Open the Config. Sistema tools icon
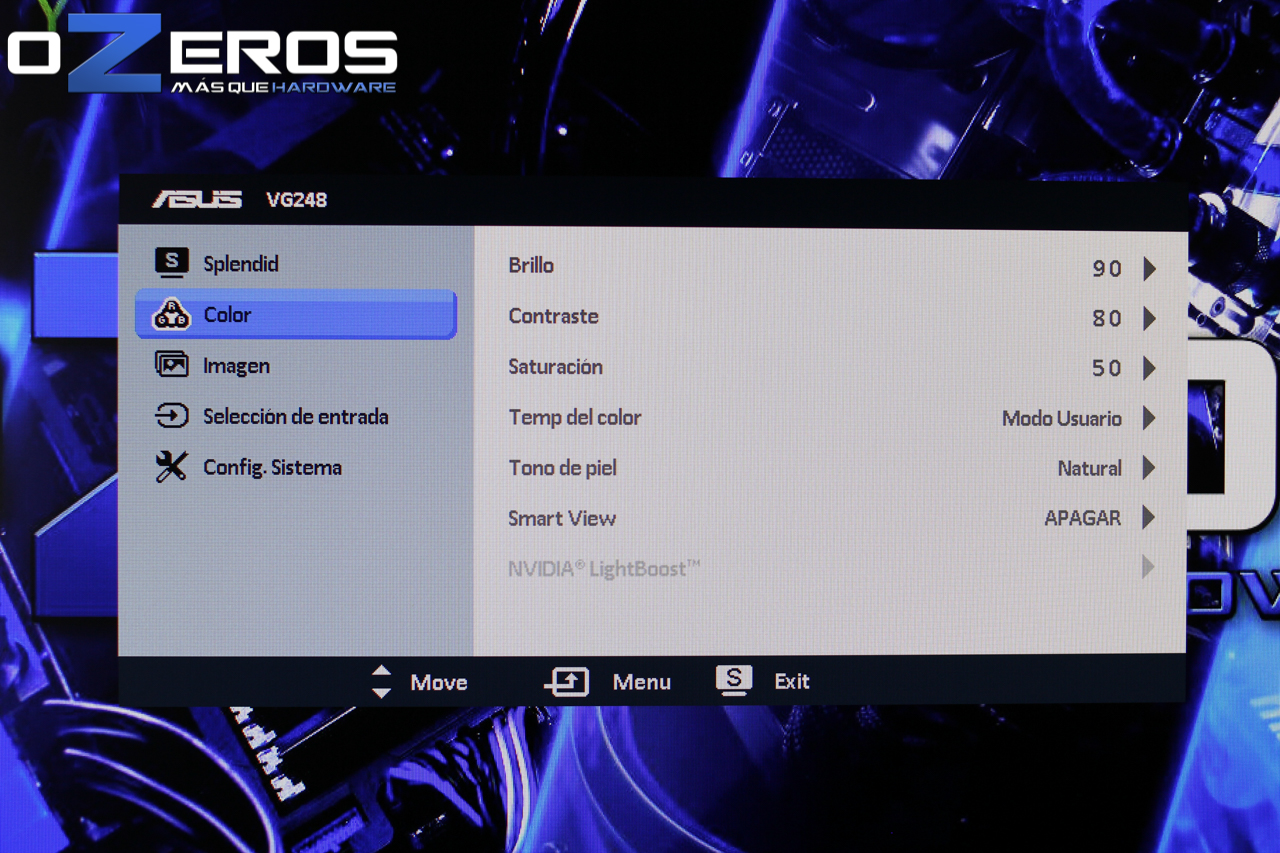The height and width of the screenshot is (853, 1280). (x=171, y=467)
